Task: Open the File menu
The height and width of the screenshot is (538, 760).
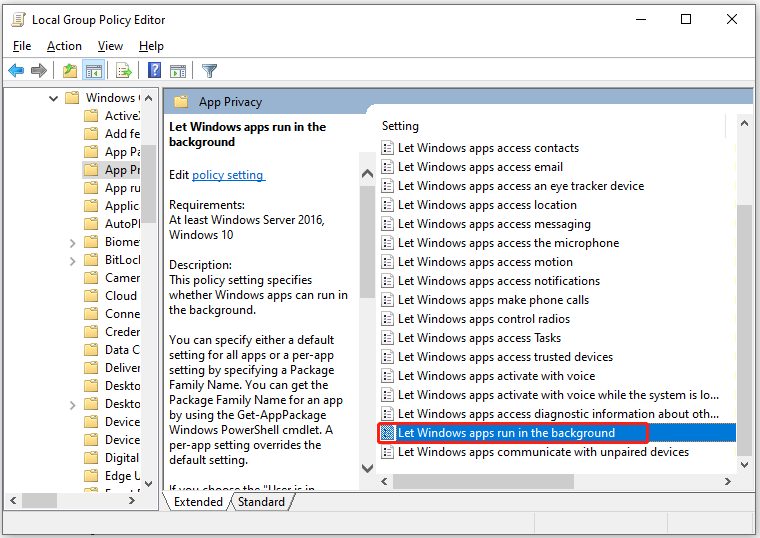Action: point(22,46)
